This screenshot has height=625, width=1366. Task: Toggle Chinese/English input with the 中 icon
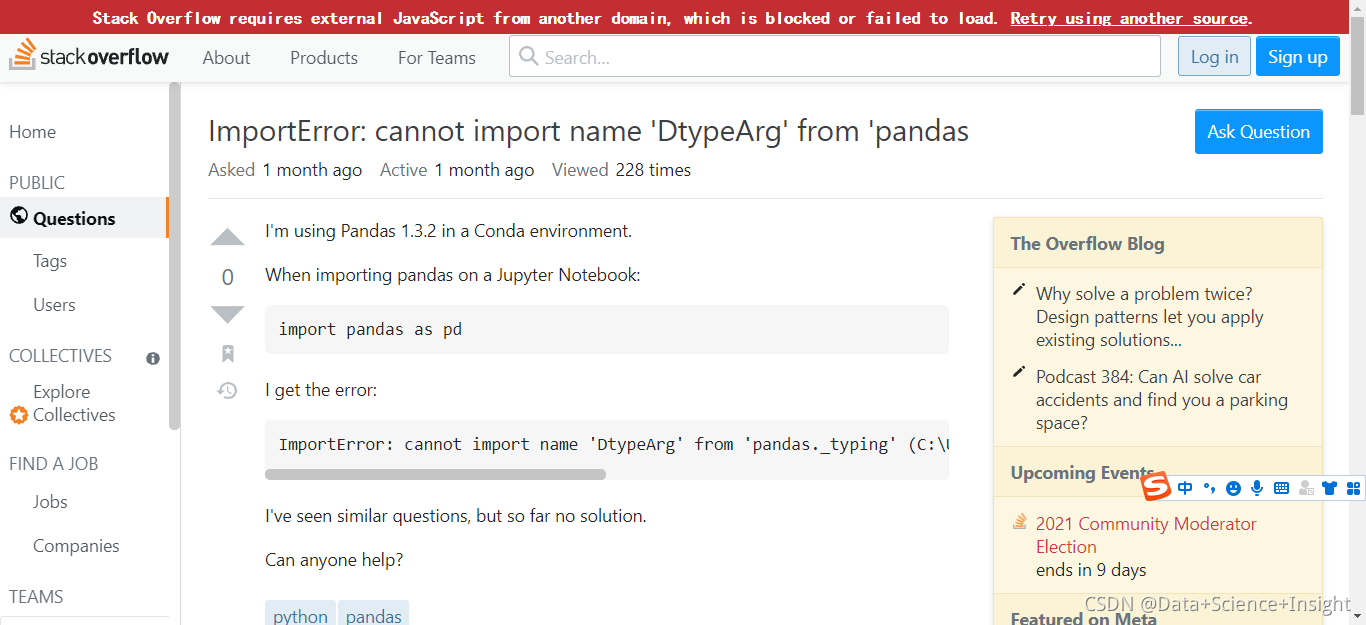(1185, 488)
